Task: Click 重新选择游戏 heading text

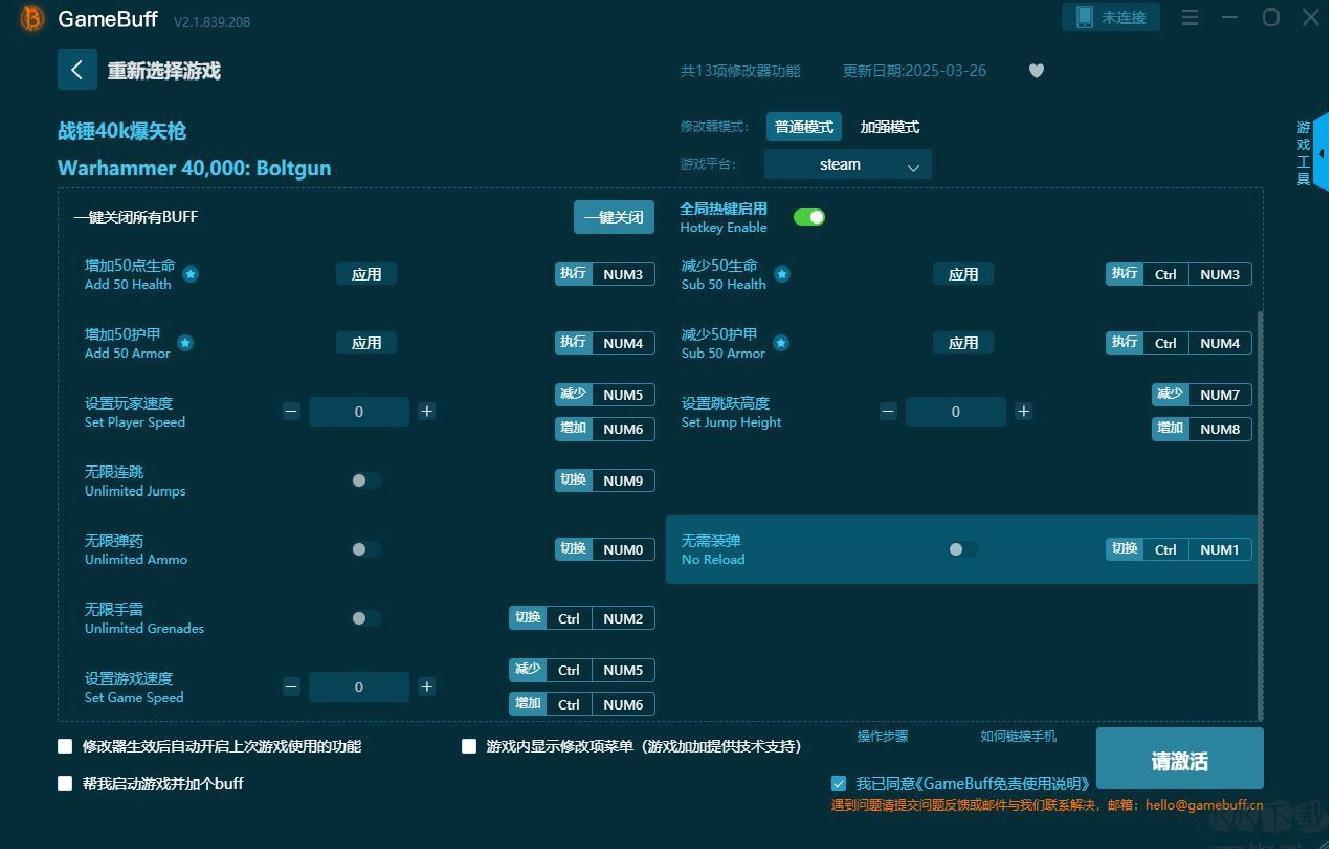Action: (164, 71)
